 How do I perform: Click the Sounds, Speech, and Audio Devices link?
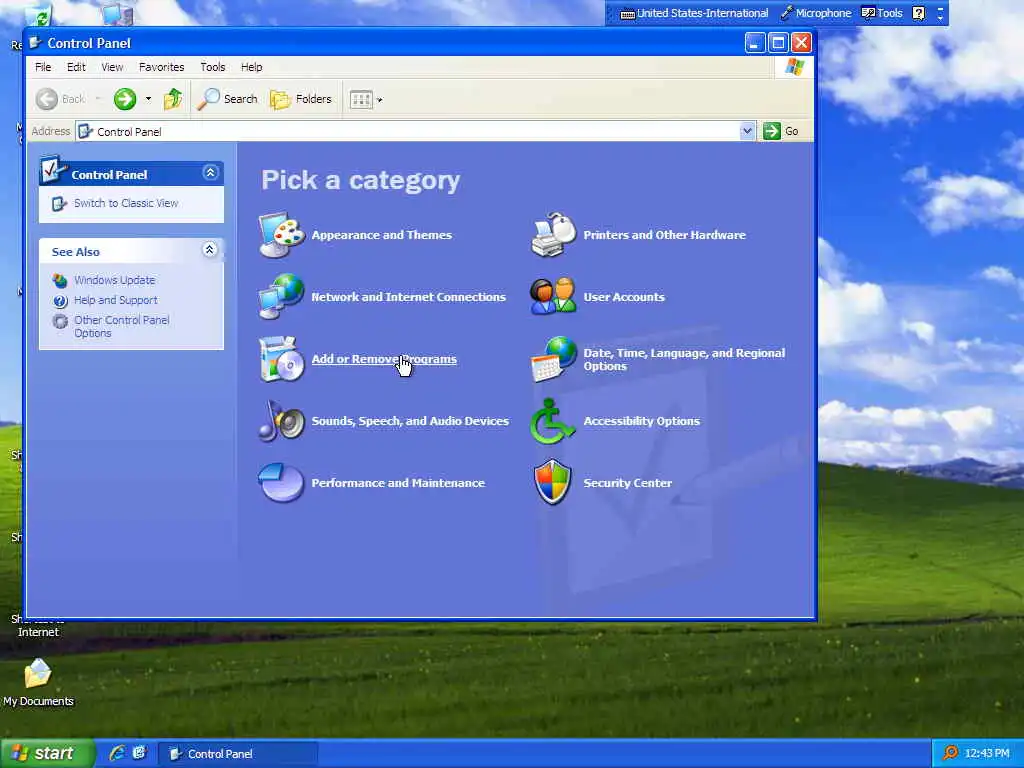[x=410, y=421]
